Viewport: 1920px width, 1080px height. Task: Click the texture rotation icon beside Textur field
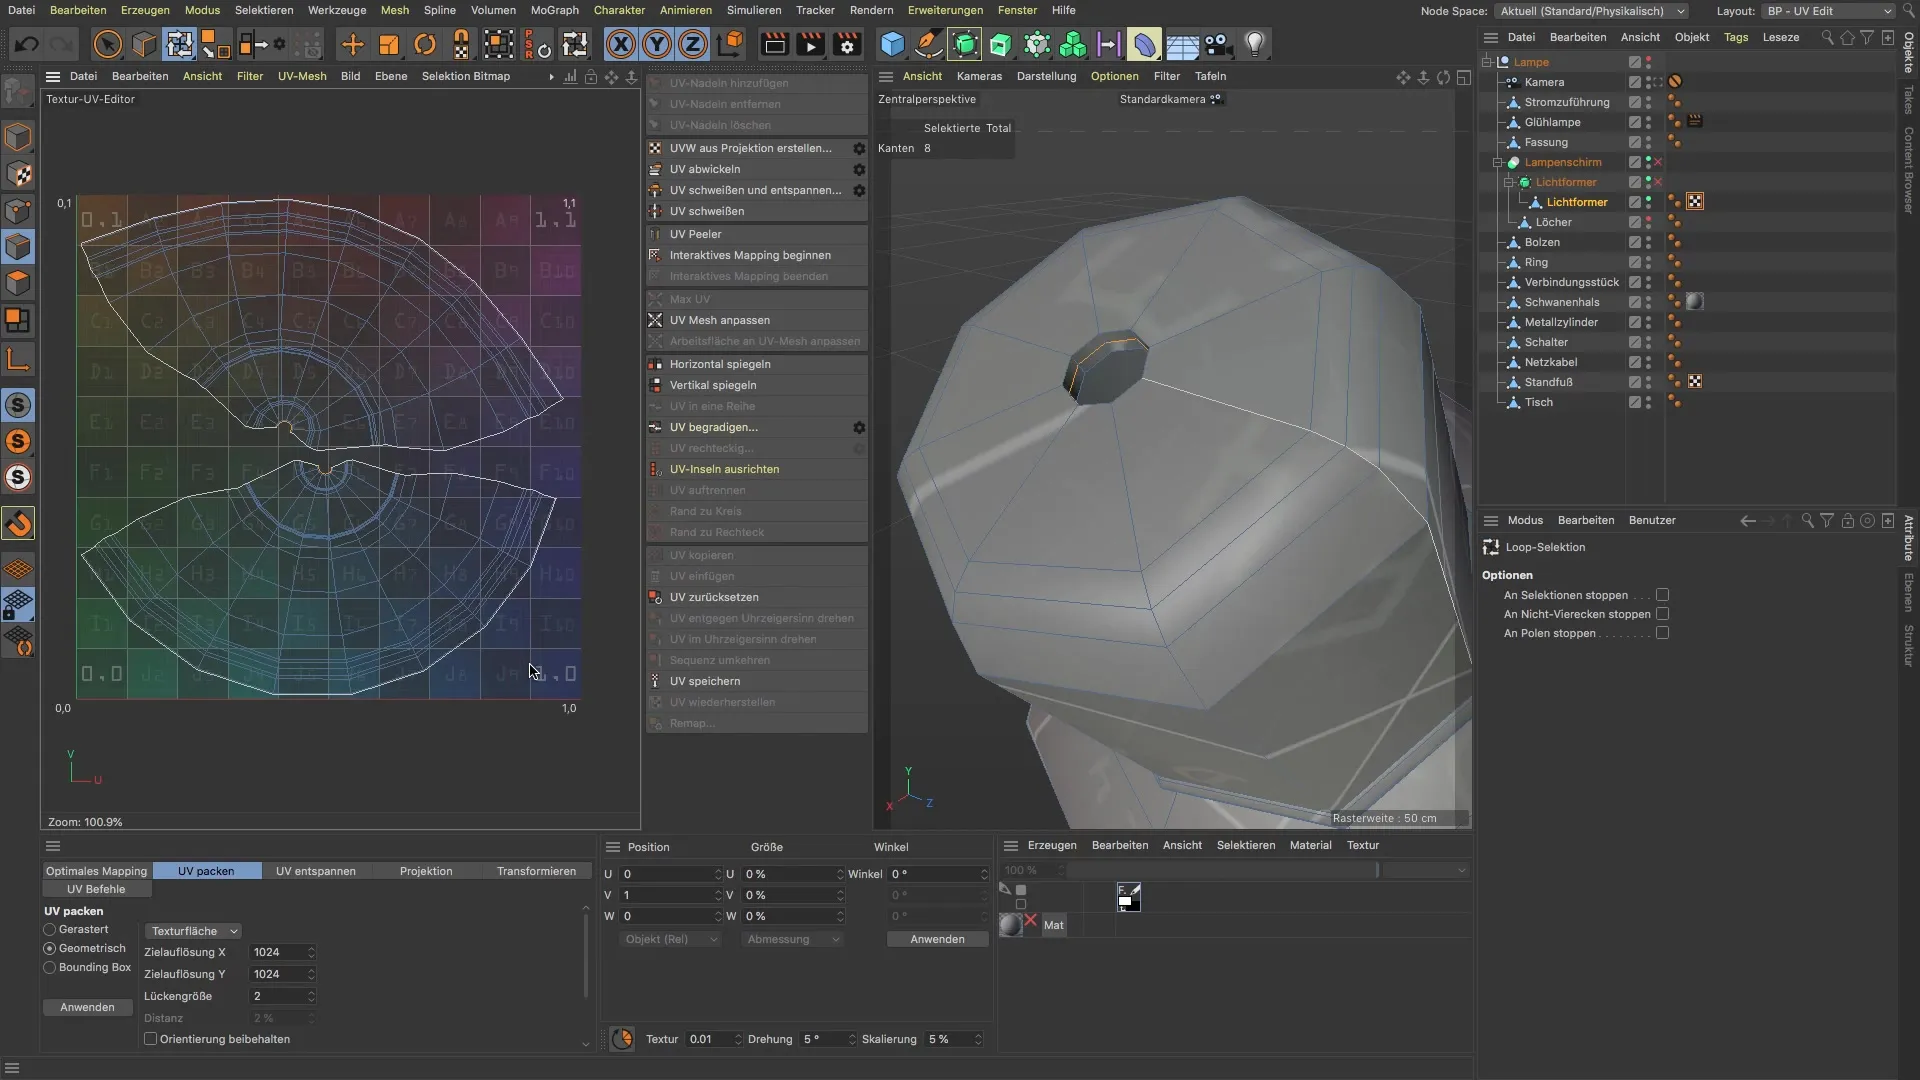621,1039
